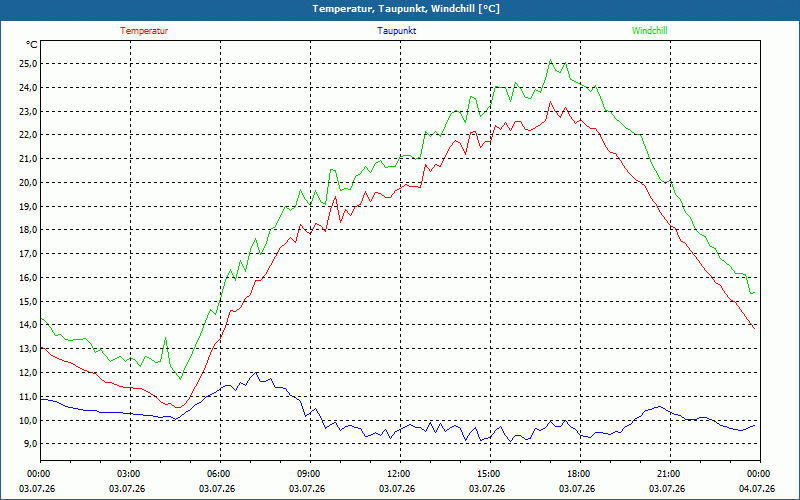The width and height of the screenshot is (800, 500).
Task: Click the blue Taupunkt legend label
Action: [x=396, y=31]
